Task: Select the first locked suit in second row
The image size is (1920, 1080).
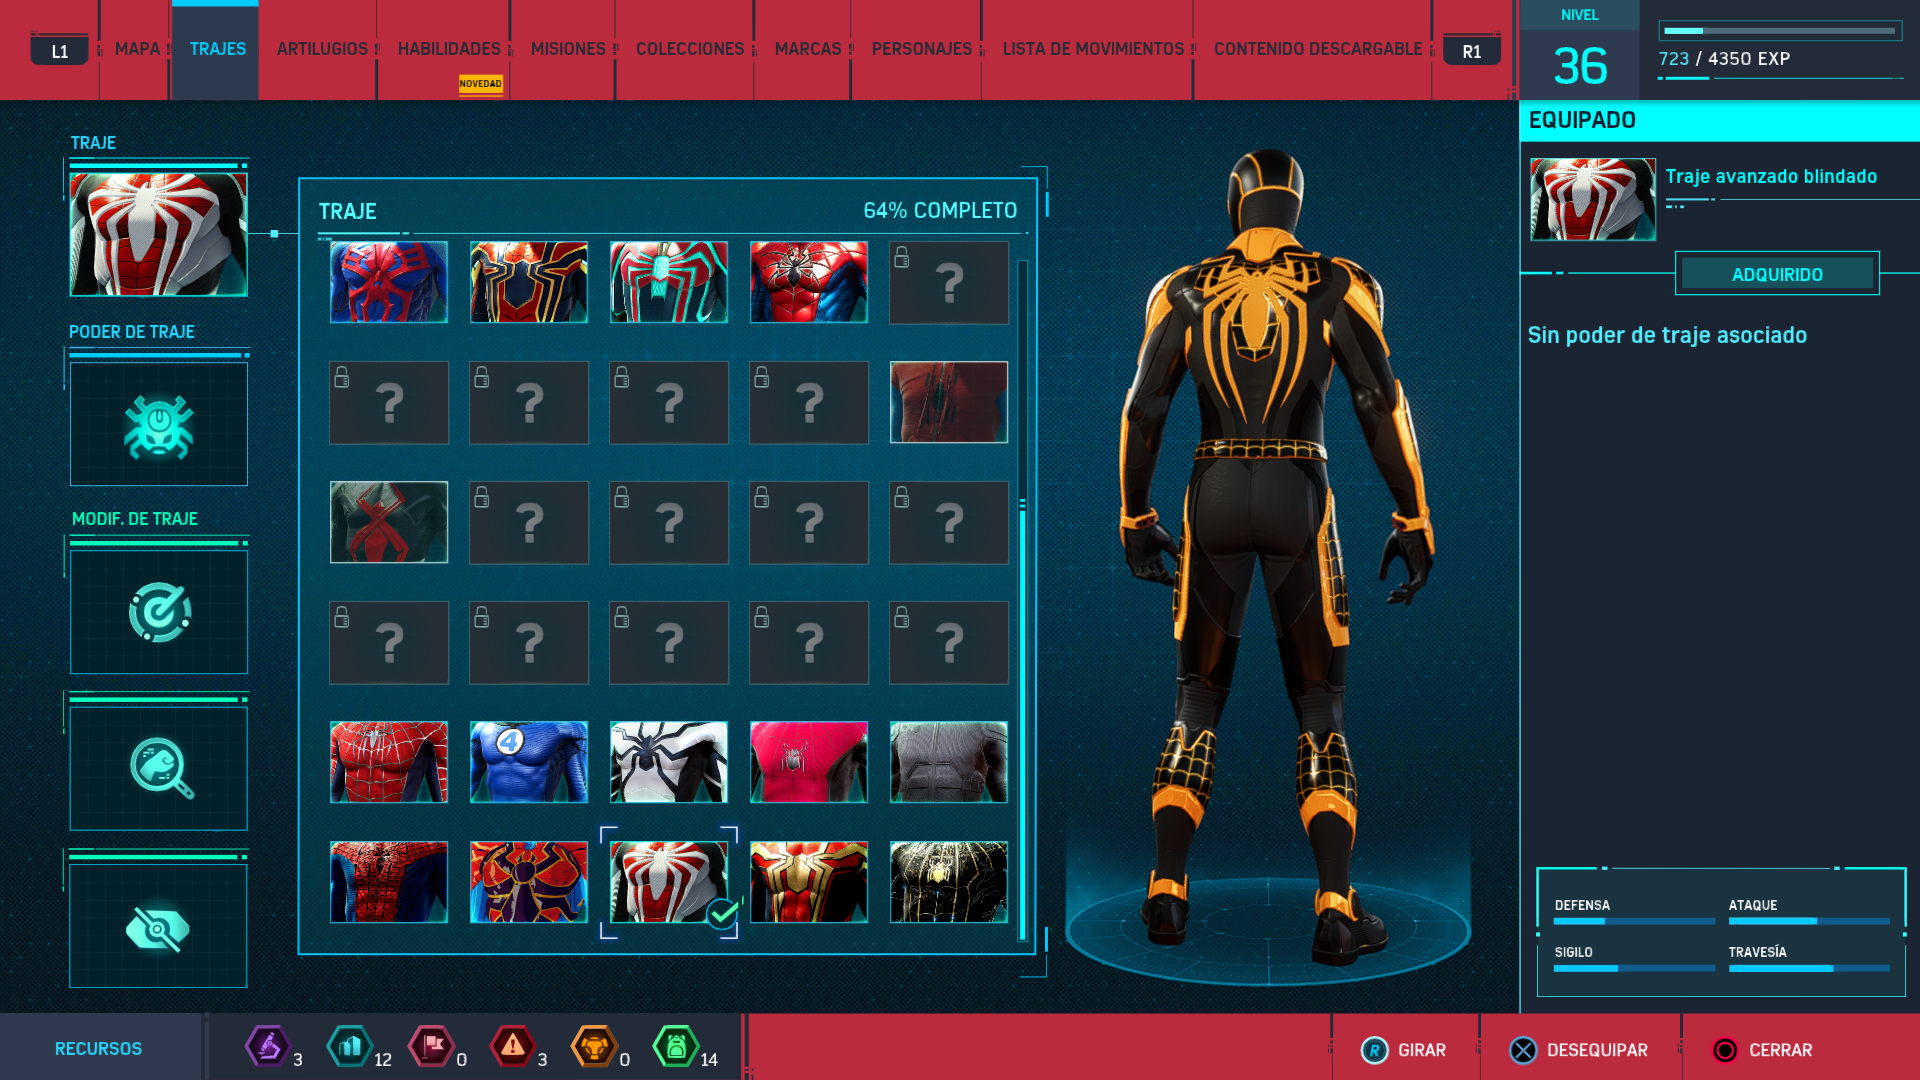Action: click(389, 402)
